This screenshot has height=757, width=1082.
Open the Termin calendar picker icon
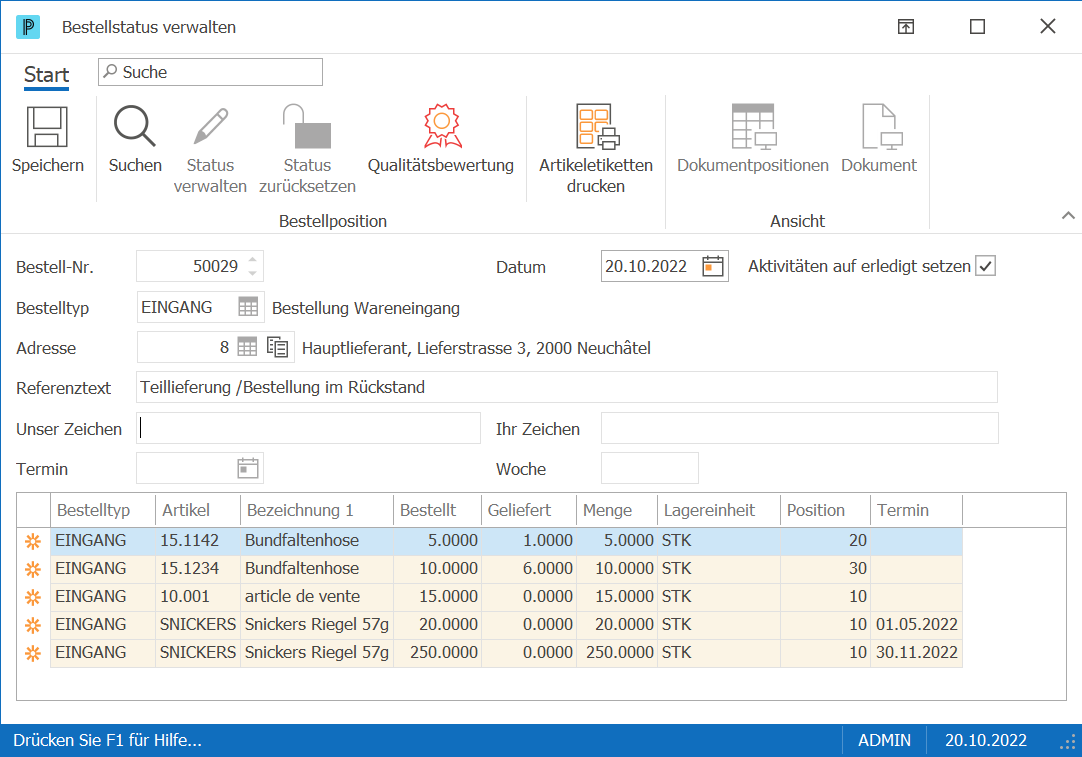click(248, 469)
